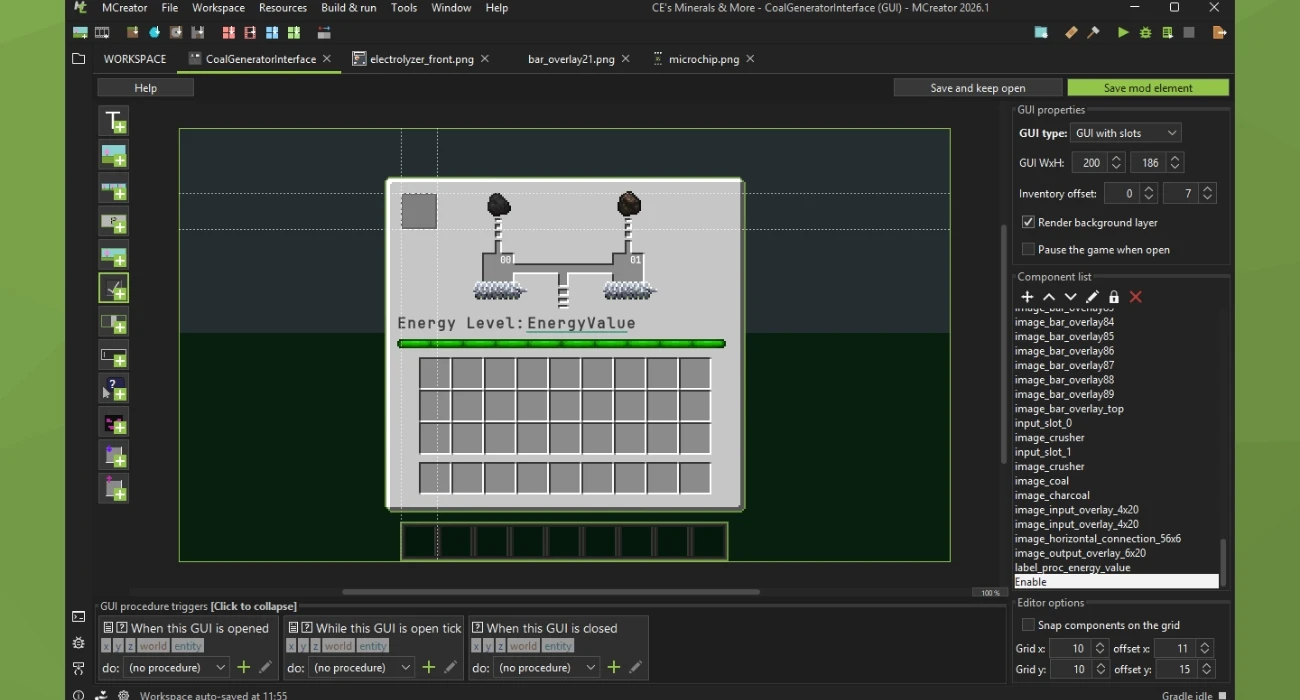Select the add entity model tool
The width and height of the screenshot is (1300, 700).
(x=114, y=422)
